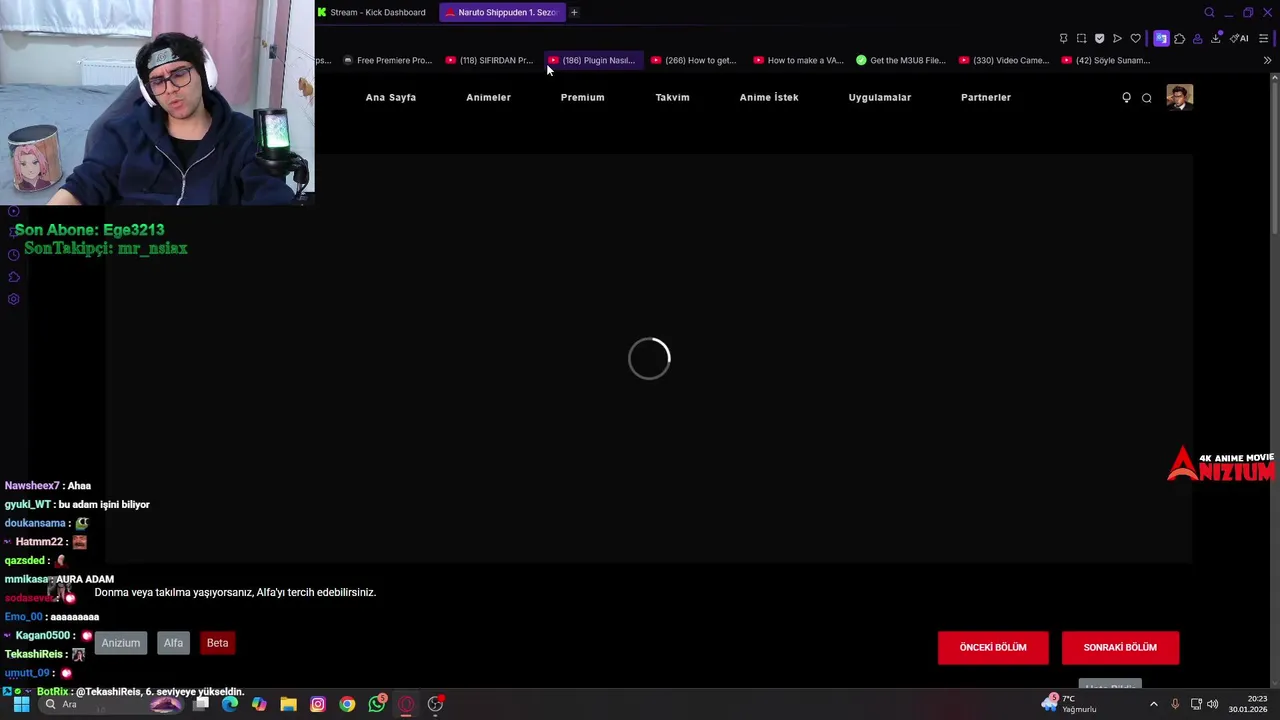The height and width of the screenshot is (720, 1280).
Task: Click the loading video player area
Action: tap(649, 358)
